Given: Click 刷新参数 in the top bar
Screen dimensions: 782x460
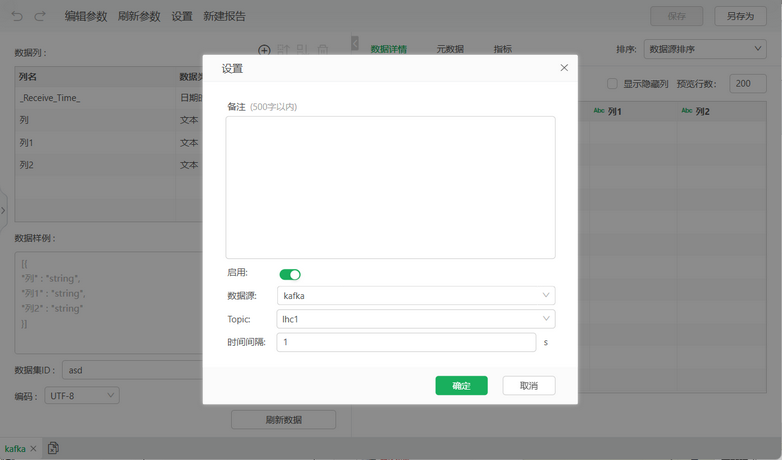Looking at the screenshot, I should tap(139, 16).
